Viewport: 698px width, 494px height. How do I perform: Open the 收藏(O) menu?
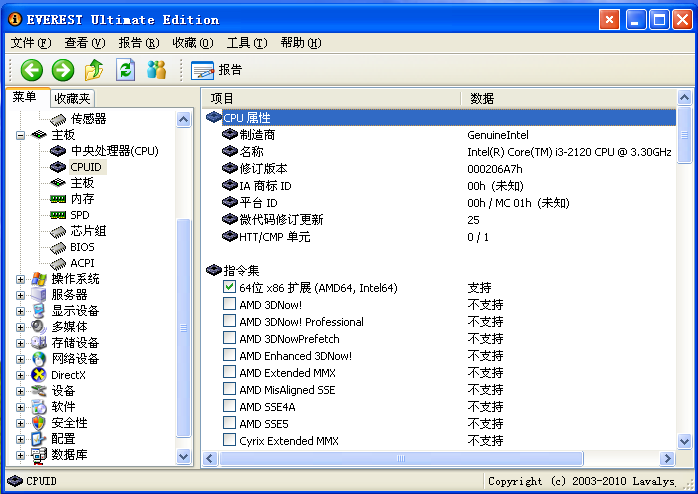193,43
